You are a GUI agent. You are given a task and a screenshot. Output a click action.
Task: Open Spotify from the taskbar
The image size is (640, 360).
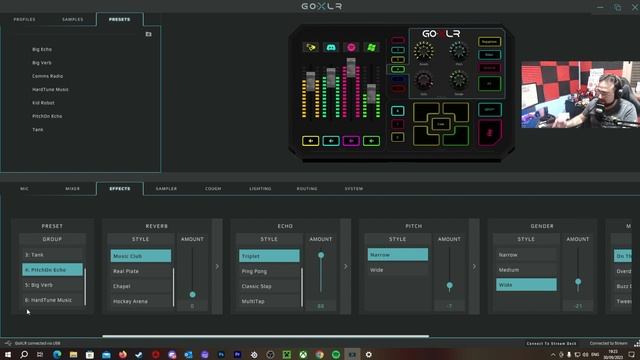pos(336,354)
